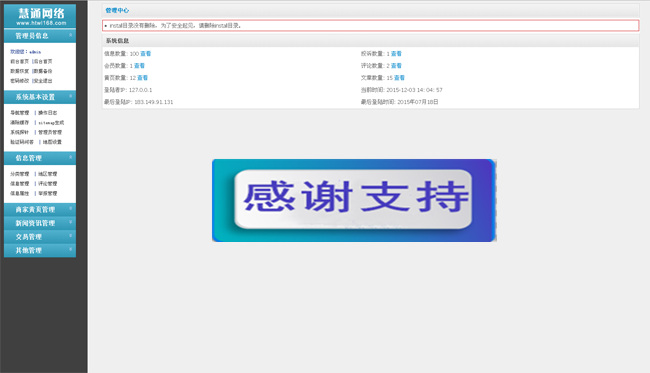Click the 感谢支持 banner image
This screenshot has width=650, height=373.
coord(354,200)
